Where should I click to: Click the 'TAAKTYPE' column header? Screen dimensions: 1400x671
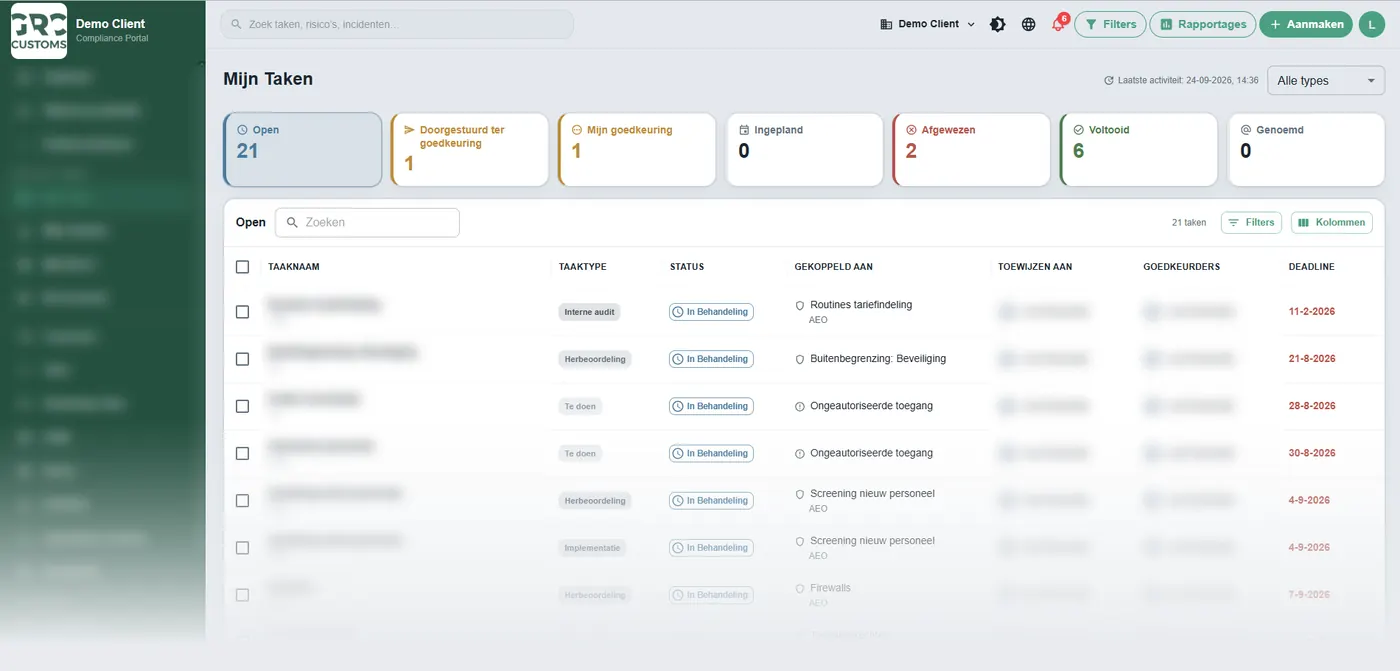point(583,267)
